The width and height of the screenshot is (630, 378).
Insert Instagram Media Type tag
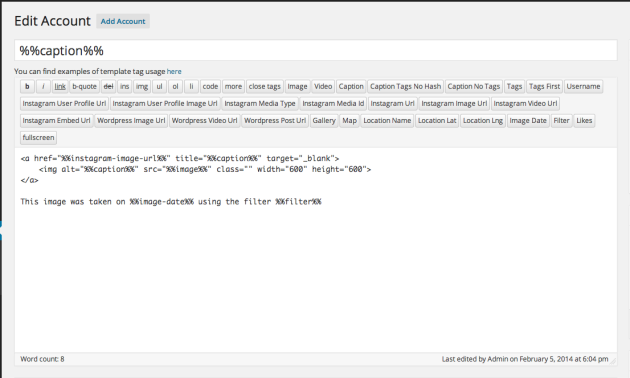pos(260,104)
